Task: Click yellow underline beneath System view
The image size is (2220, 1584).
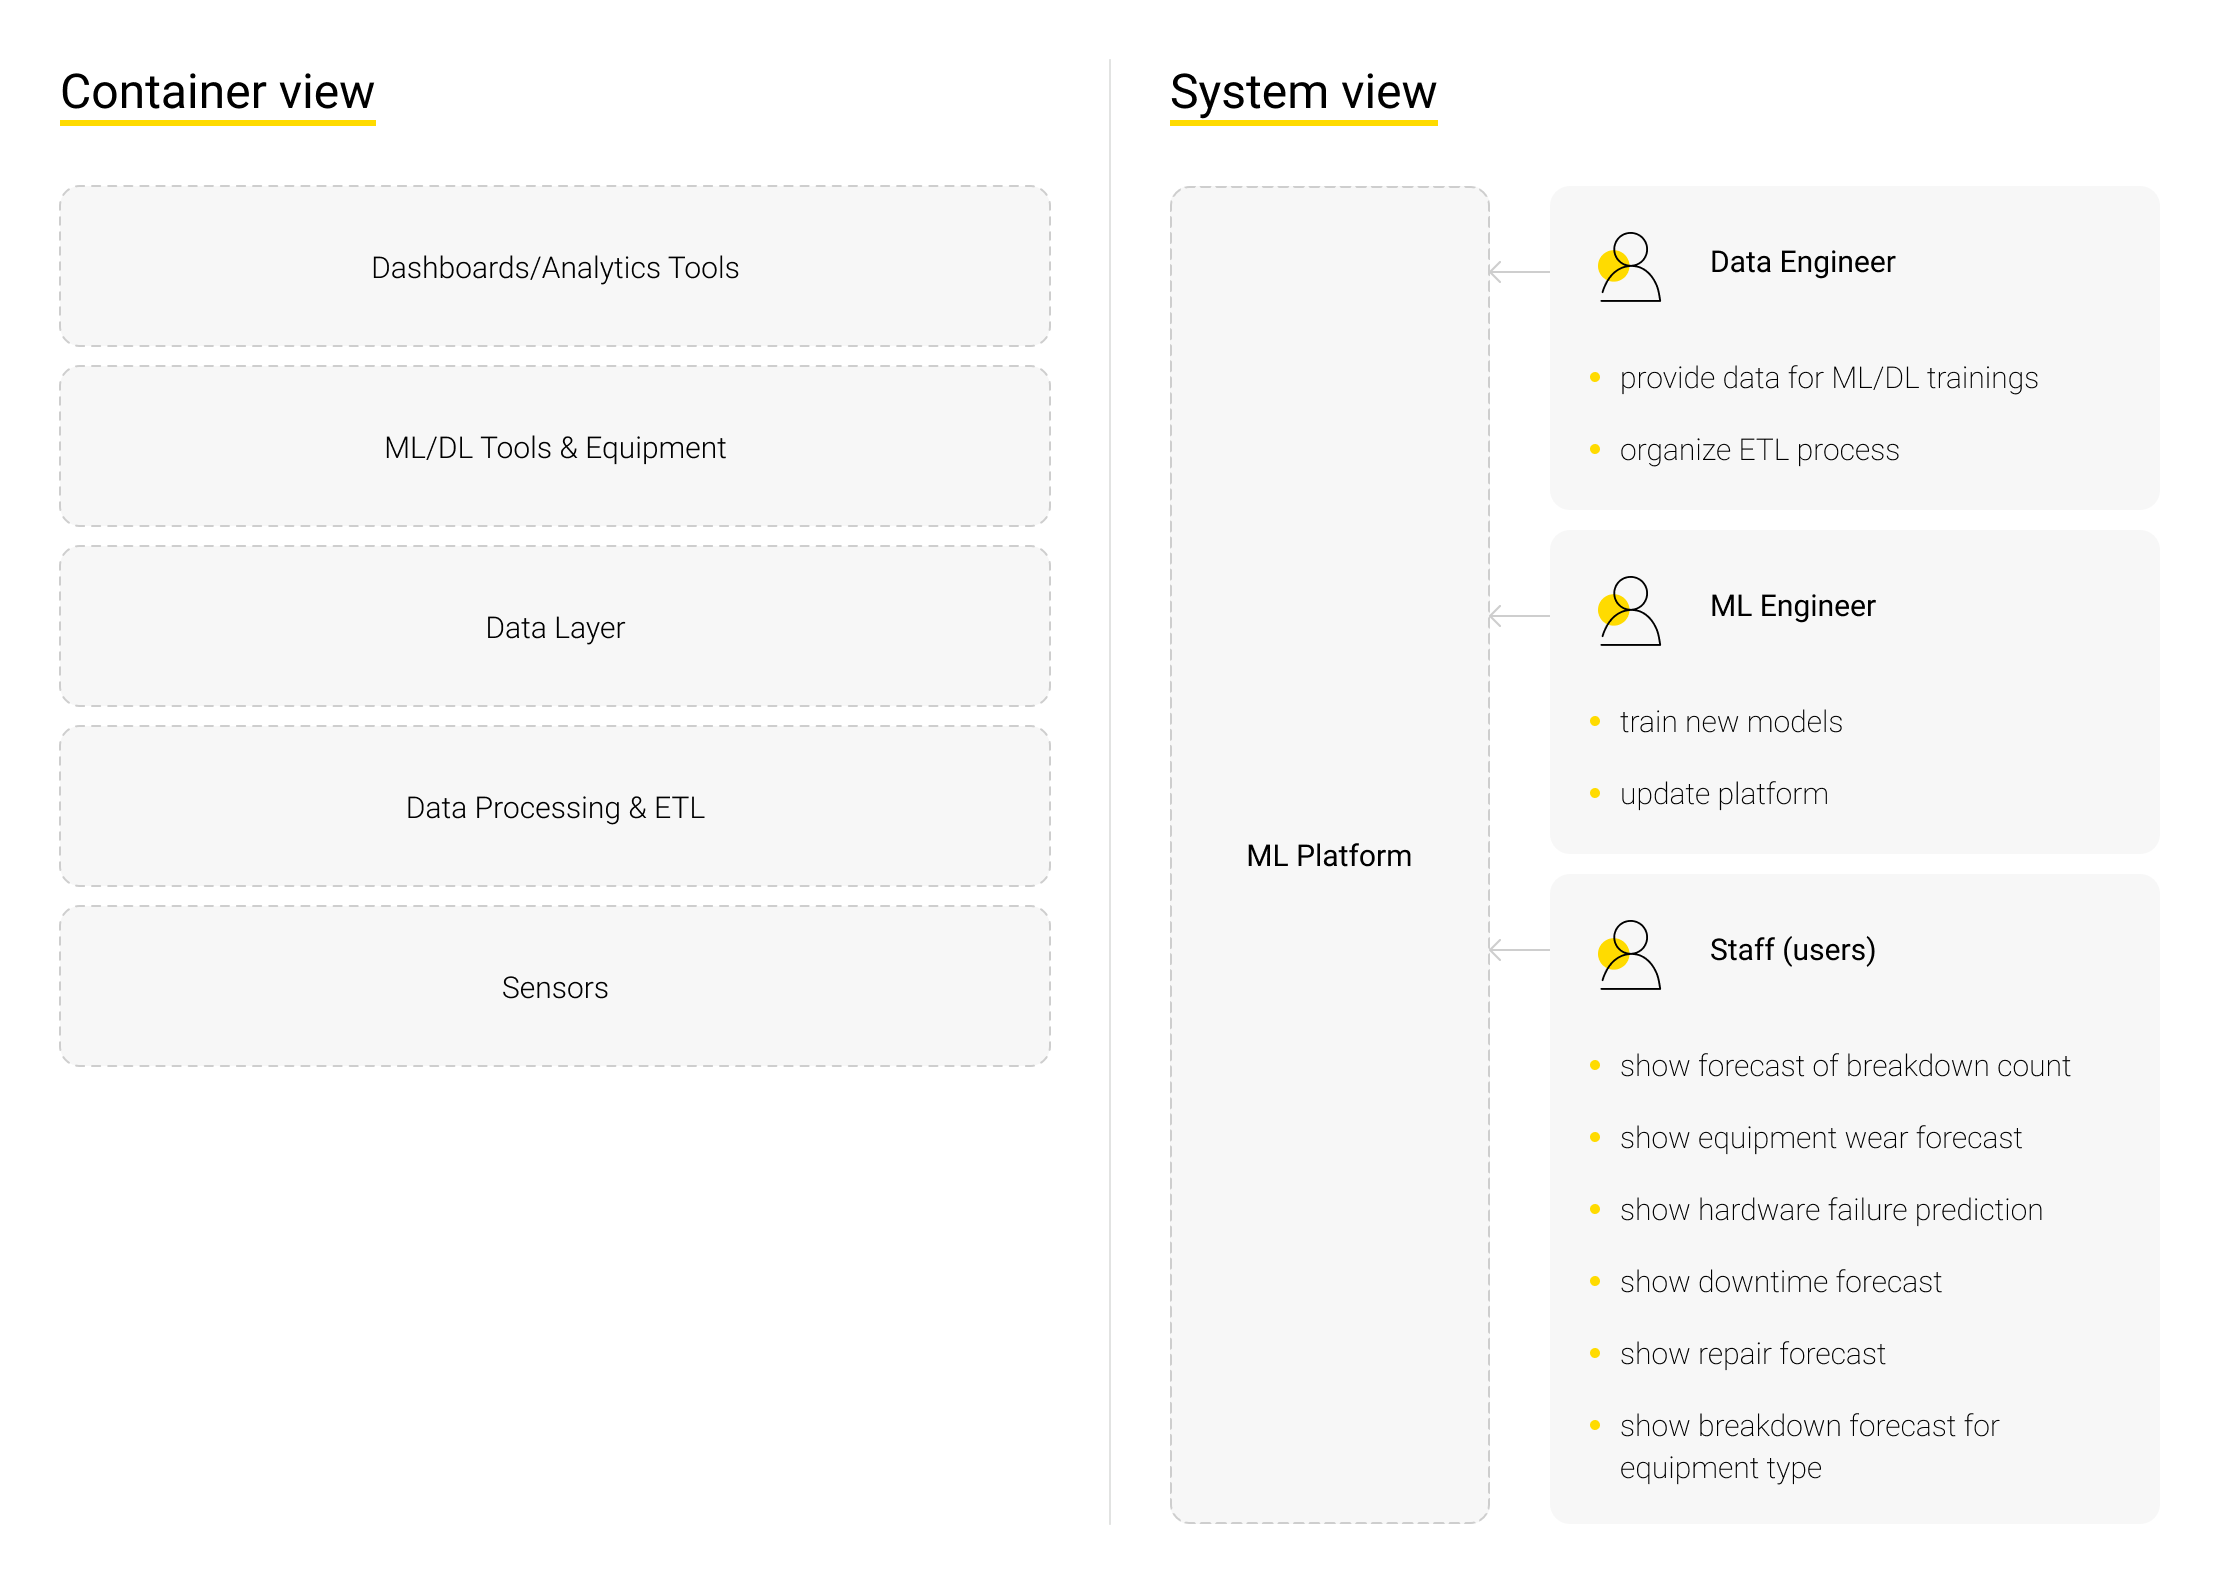Action: pos(1303,123)
